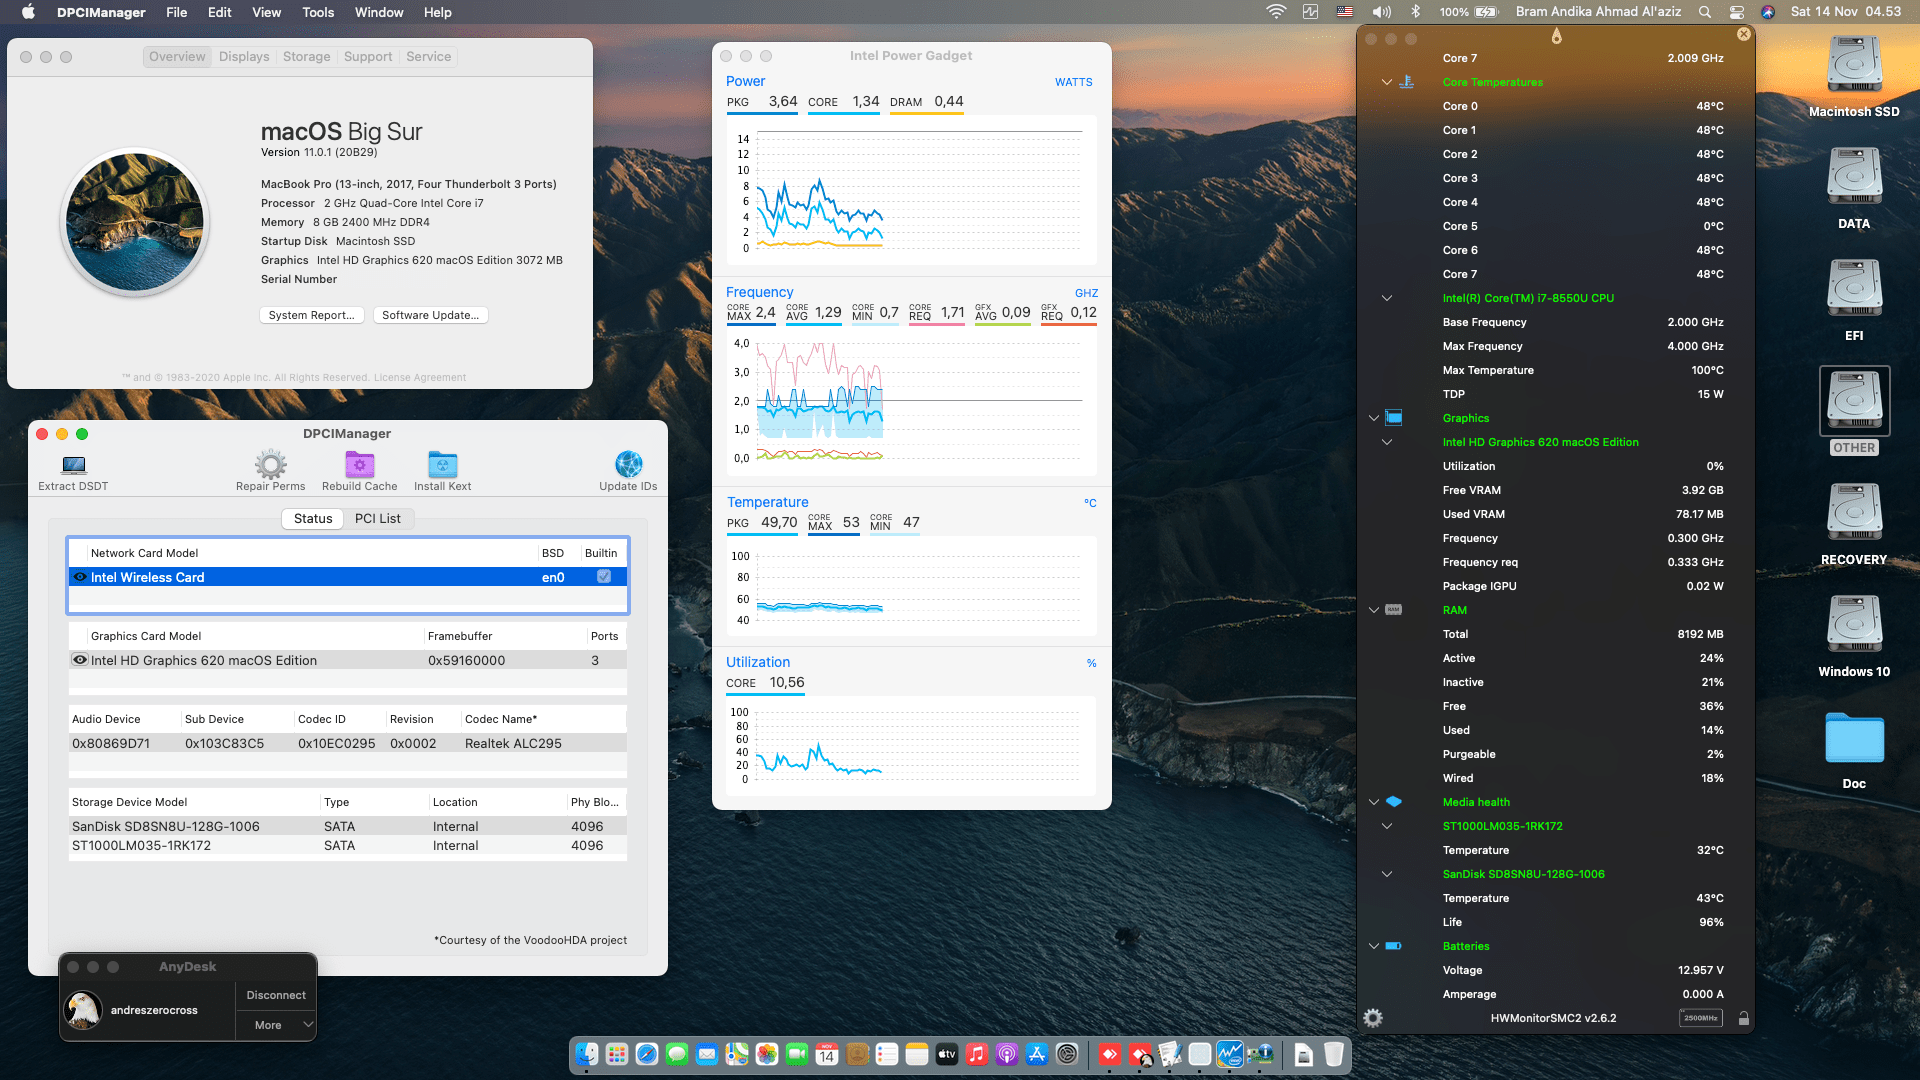Click the lock icon in HWMonitorSMC2
1920x1080 pixels.
coord(1743,1018)
